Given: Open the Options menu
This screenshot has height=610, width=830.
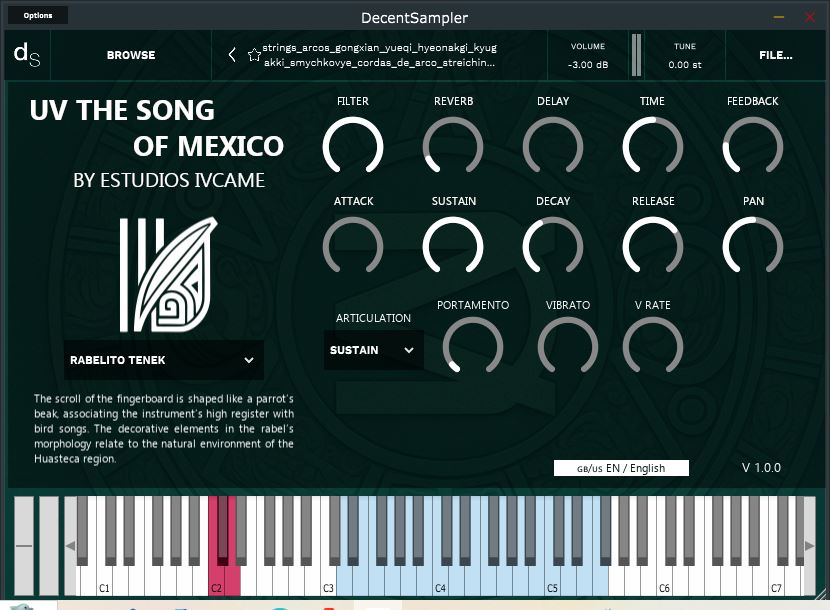Looking at the screenshot, I should (38, 15).
